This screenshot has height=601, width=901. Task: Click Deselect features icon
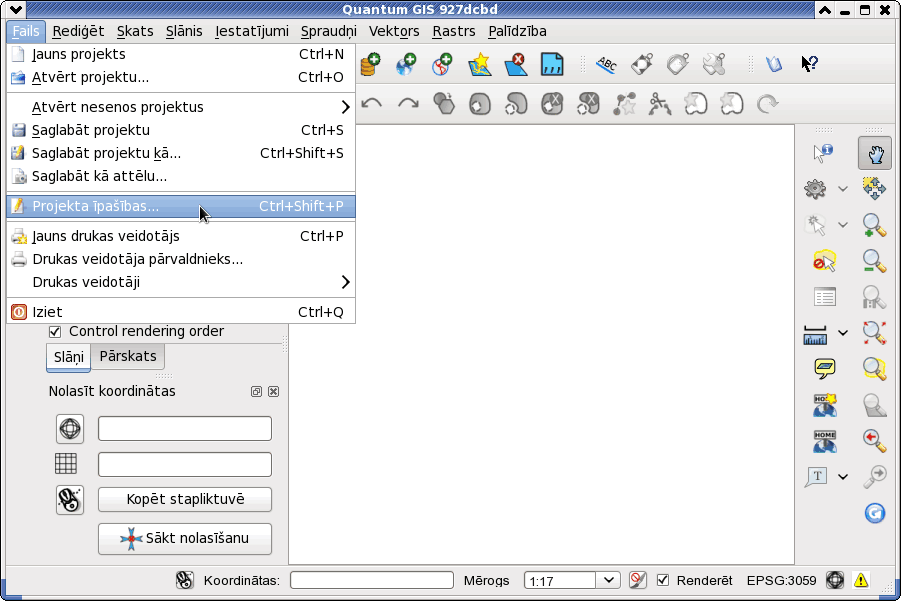[825, 261]
